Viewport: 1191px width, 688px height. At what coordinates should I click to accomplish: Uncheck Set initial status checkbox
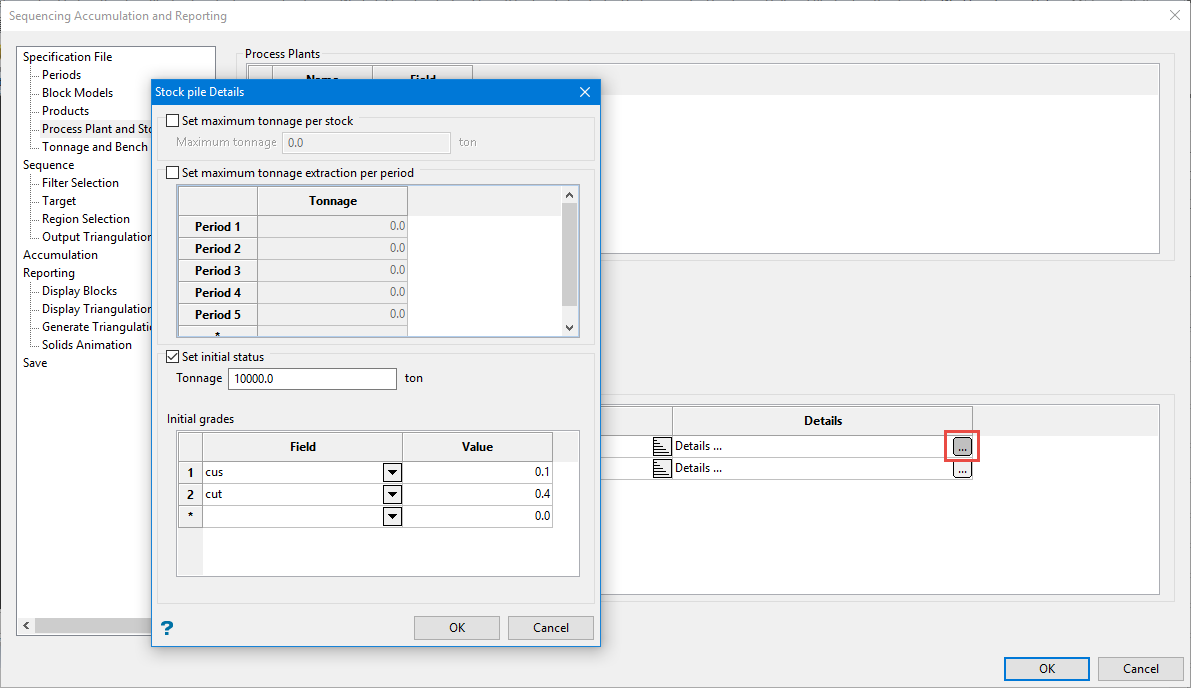pyautogui.click(x=173, y=357)
